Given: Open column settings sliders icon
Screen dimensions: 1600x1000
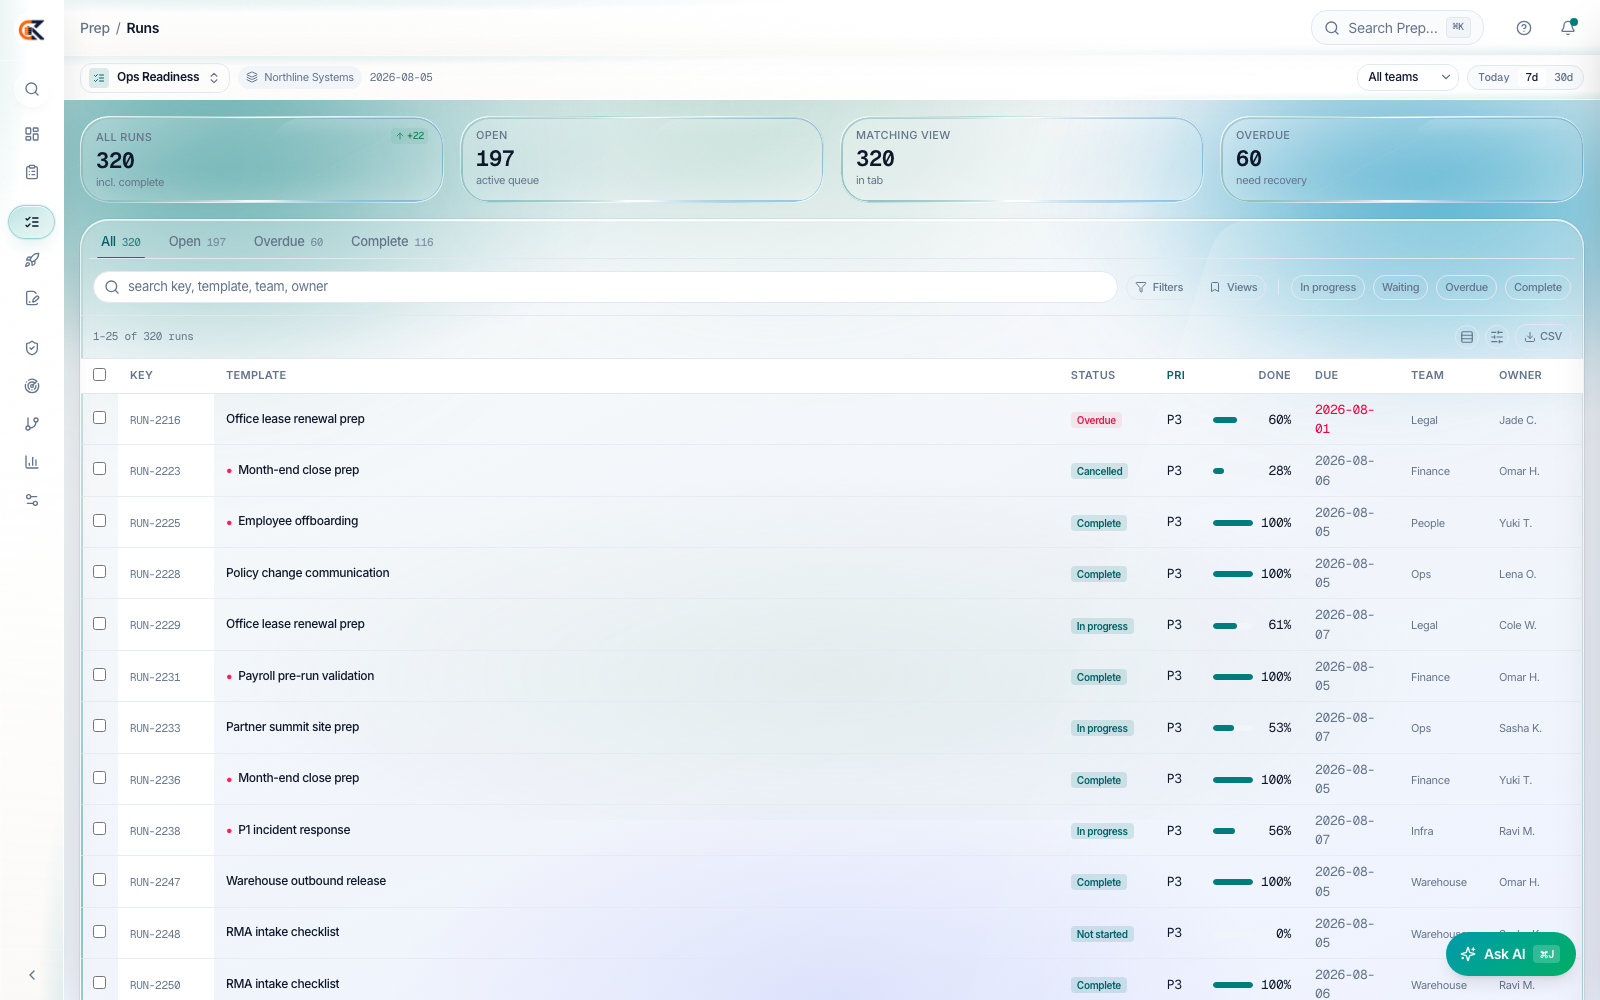Looking at the screenshot, I should click(1497, 337).
